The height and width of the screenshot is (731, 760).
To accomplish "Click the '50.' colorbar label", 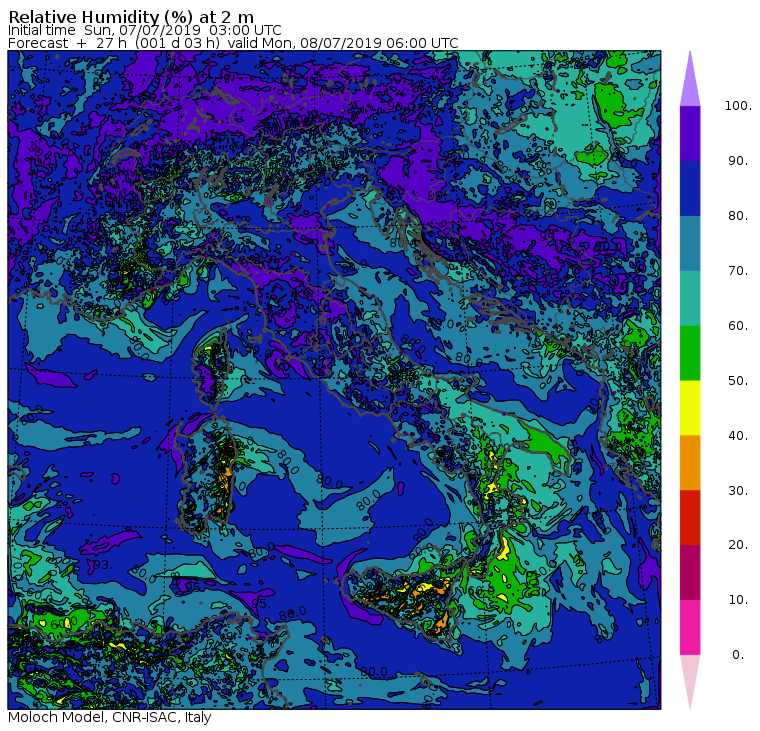I will [x=738, y=381].
